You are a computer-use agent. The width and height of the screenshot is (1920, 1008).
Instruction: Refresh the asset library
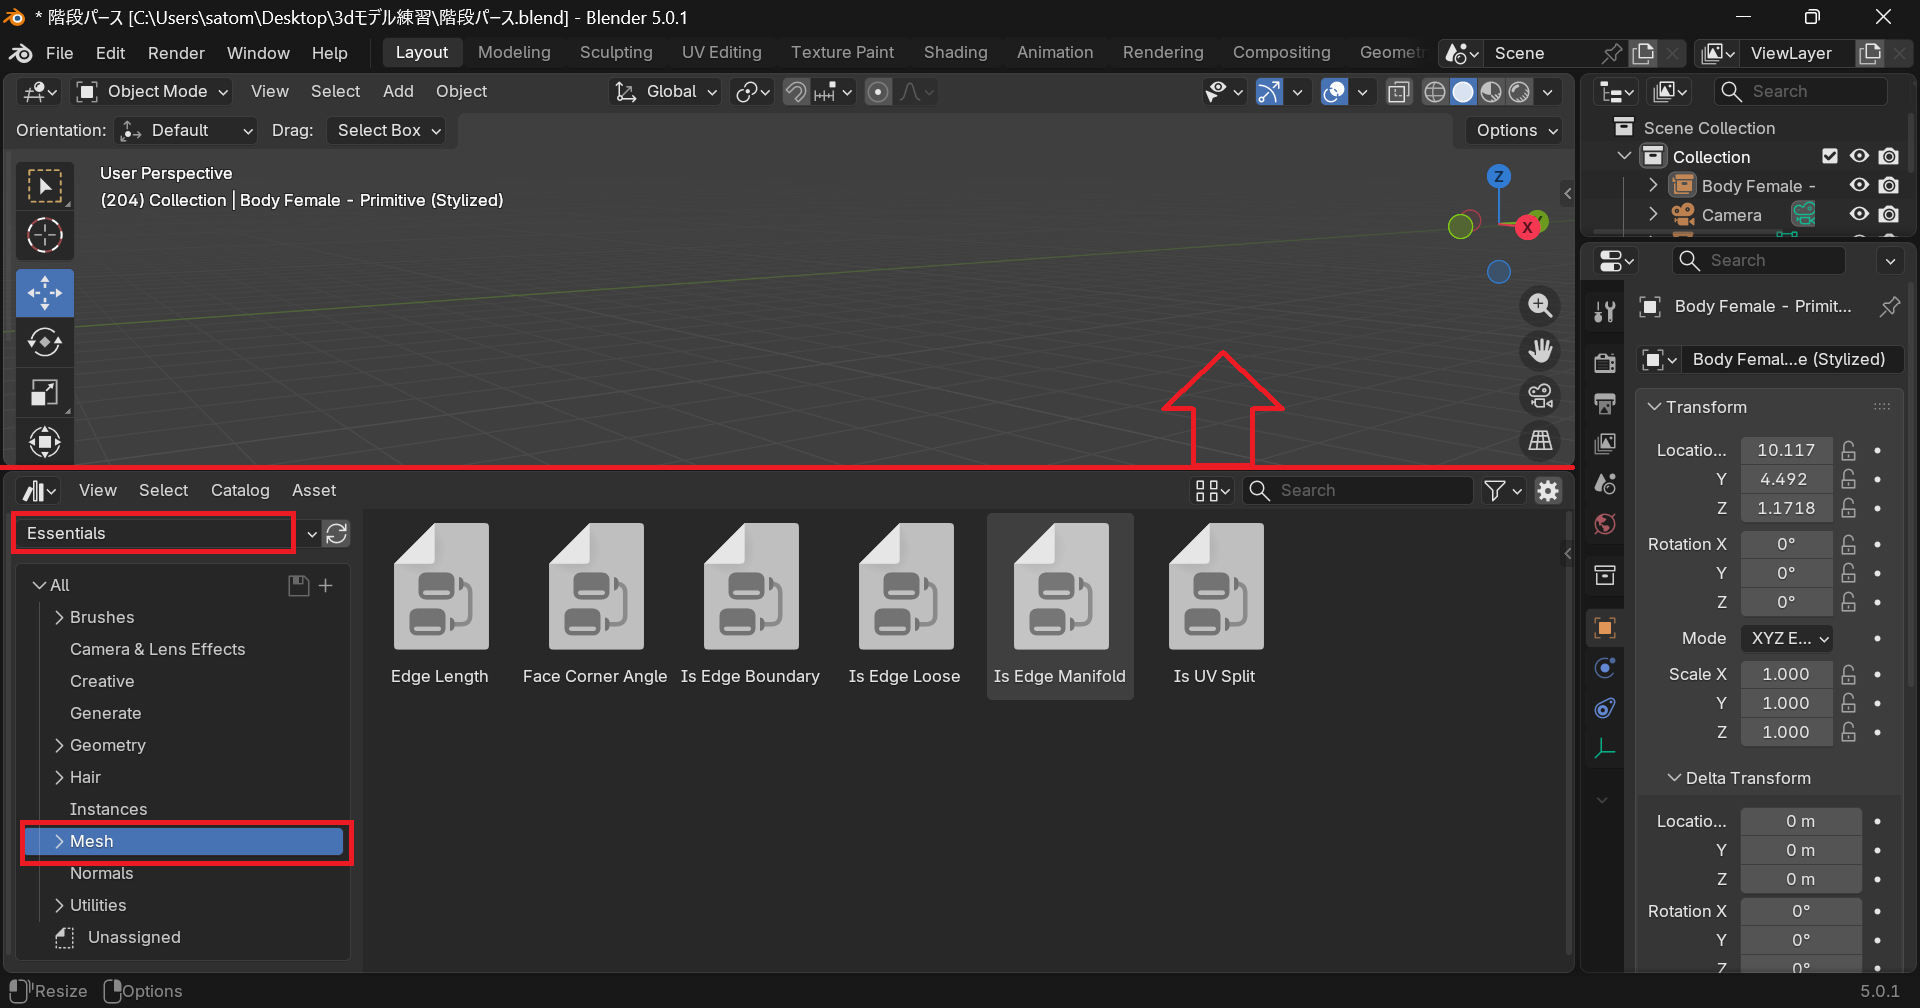337,534
